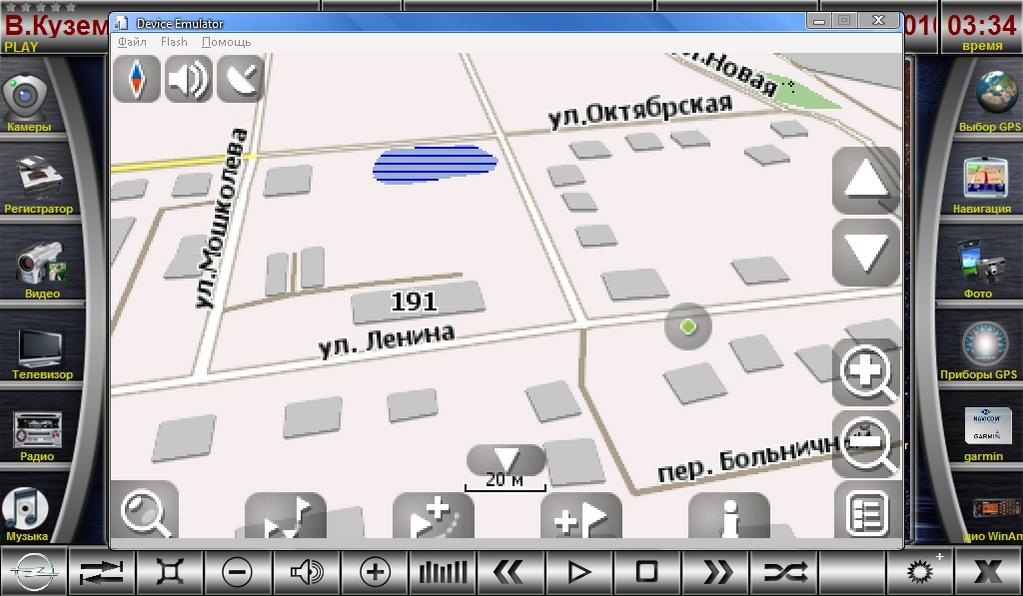Viewport: 1023px width, 596px height.
Task: Decrease volume with the minus circle button
Action: tap(237, 572)
